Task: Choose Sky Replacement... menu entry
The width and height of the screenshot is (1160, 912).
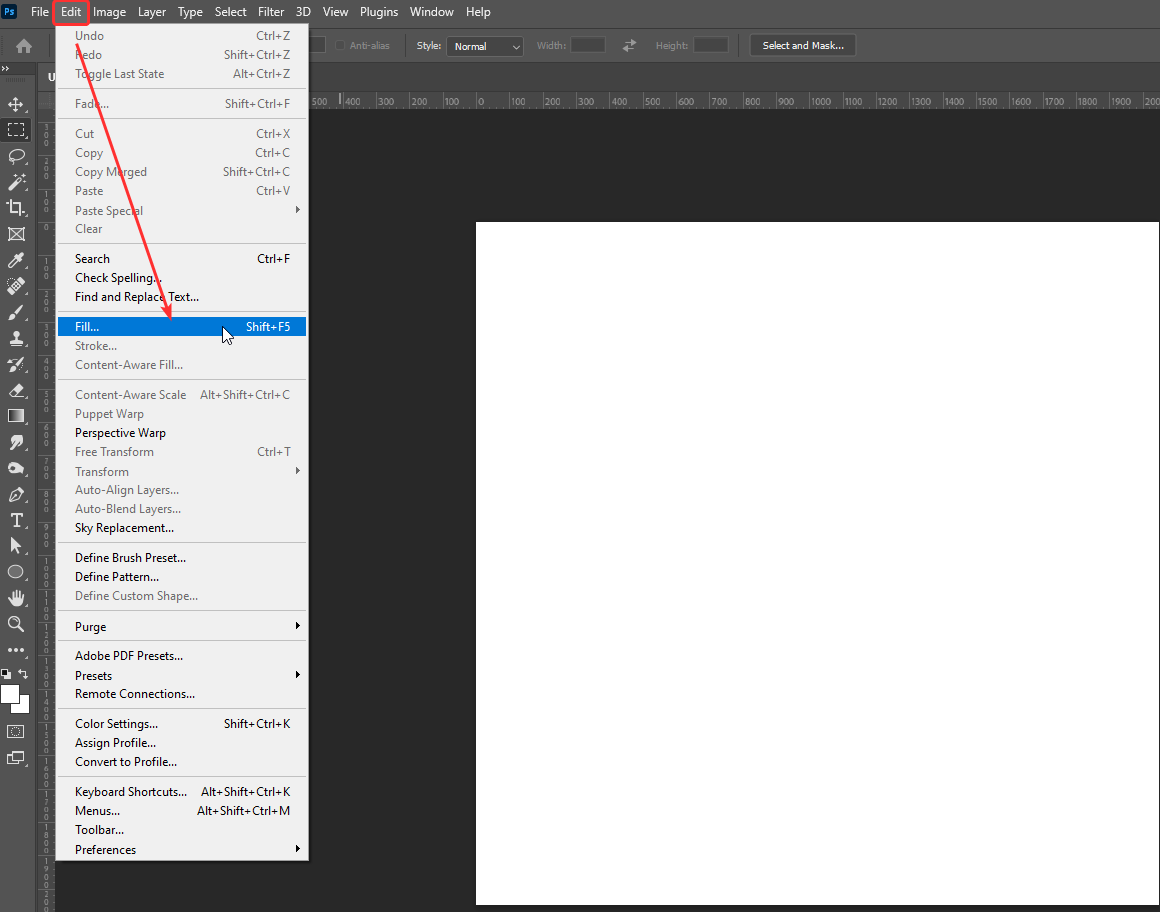Action: pyautogui.click(x=182, y=527)
